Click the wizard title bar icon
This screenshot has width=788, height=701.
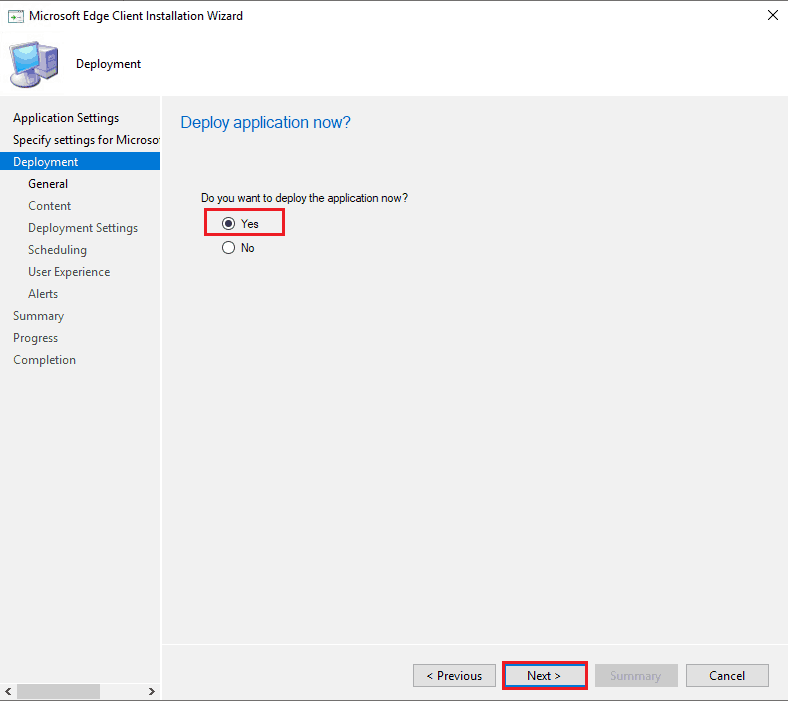(16, 16)
